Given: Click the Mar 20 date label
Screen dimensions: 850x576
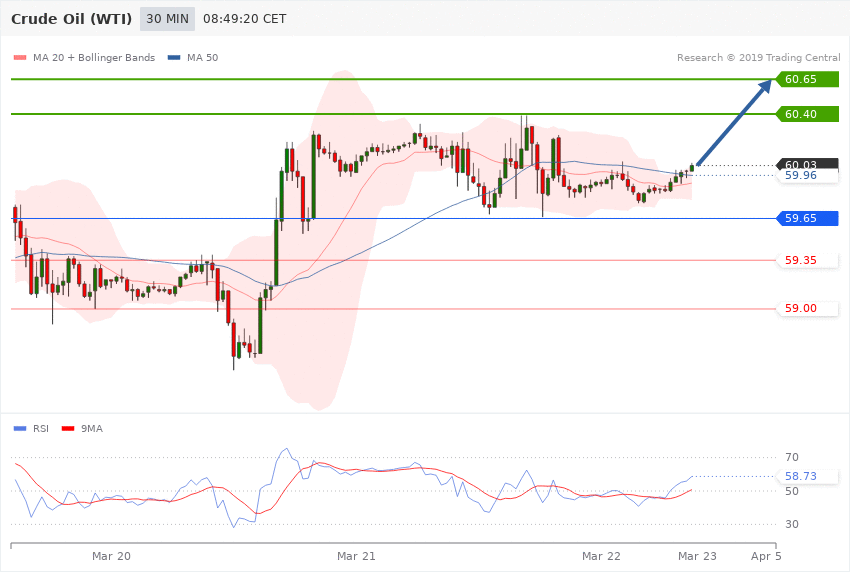Looking at the screenshot, I should coord(111,556).
